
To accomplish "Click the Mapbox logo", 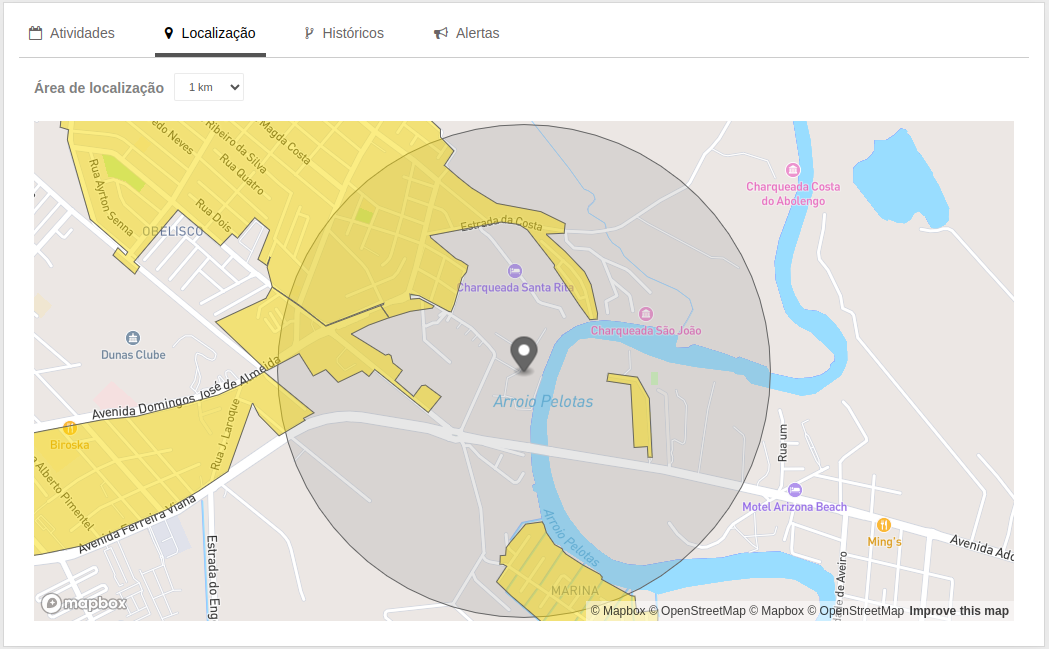I will click(84, 603).
